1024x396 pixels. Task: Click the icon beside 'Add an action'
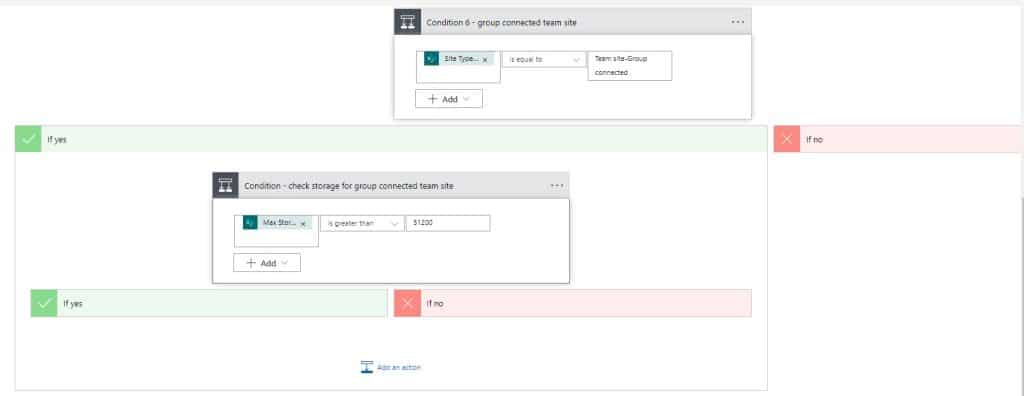tap(367, 367)
